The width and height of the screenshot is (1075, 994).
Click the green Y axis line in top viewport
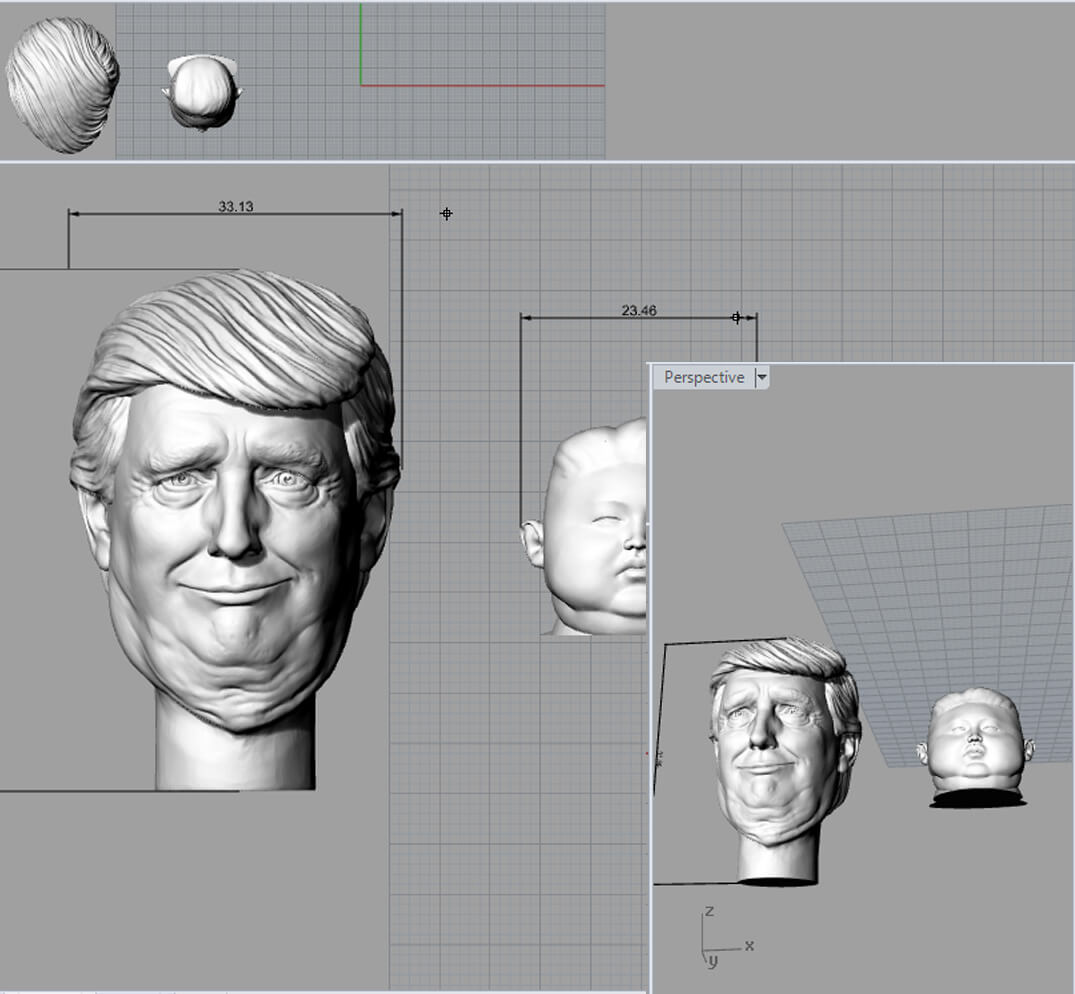[x=361, y=44]
